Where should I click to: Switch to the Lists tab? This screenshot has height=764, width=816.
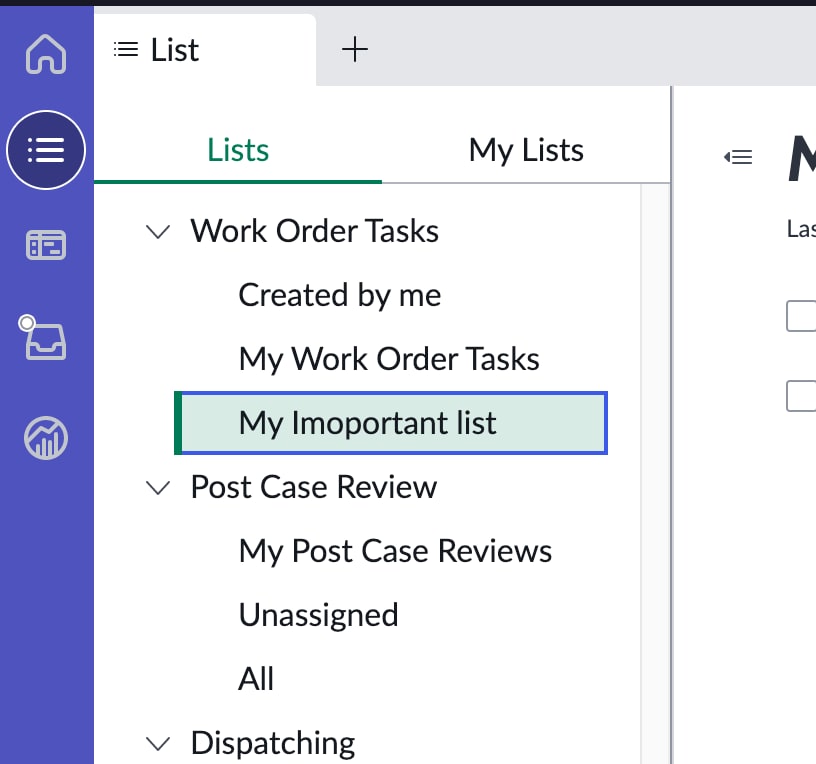(x=237, y=149)
